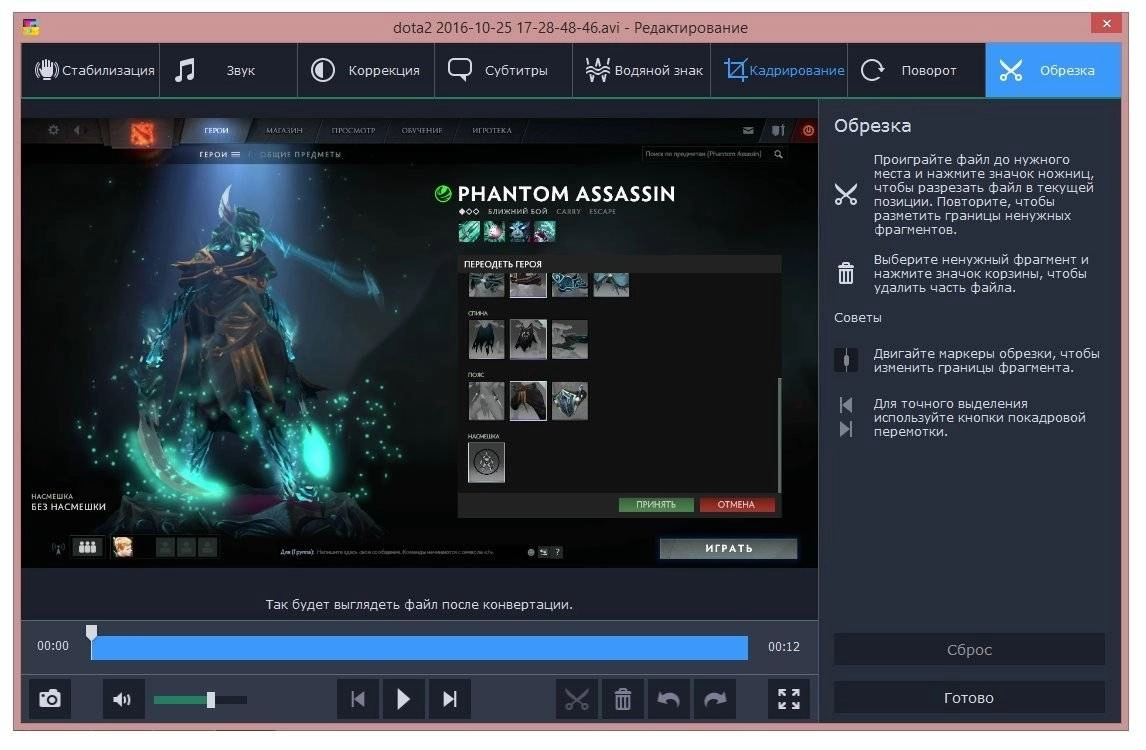This screenshot has height=750, width=1146.
Task: Click the party group icon in preview bottom bar
Action: point(88,547)
